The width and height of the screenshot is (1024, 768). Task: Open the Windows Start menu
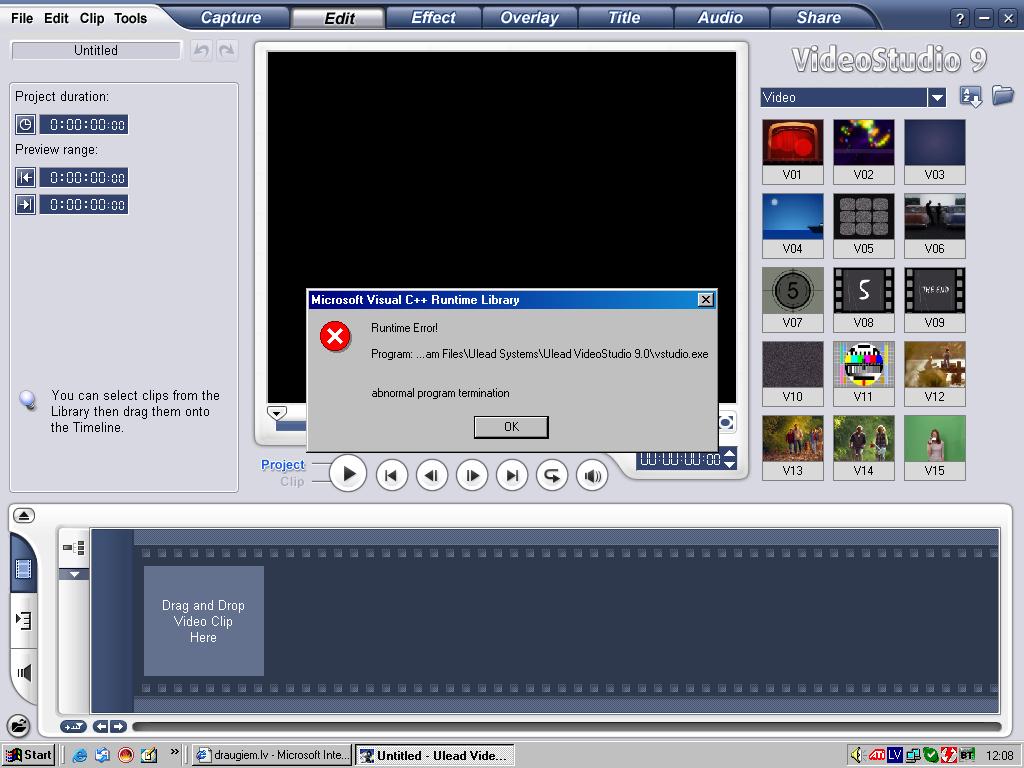[28, 755]
